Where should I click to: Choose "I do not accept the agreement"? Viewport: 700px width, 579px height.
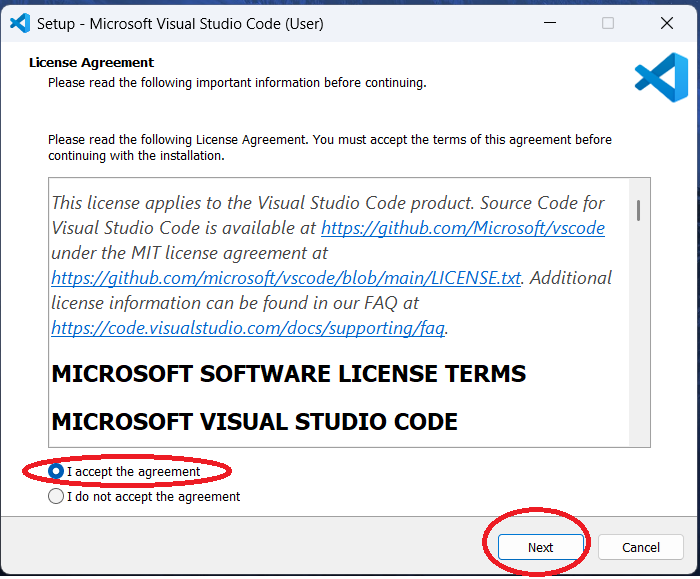pos(56,496)
